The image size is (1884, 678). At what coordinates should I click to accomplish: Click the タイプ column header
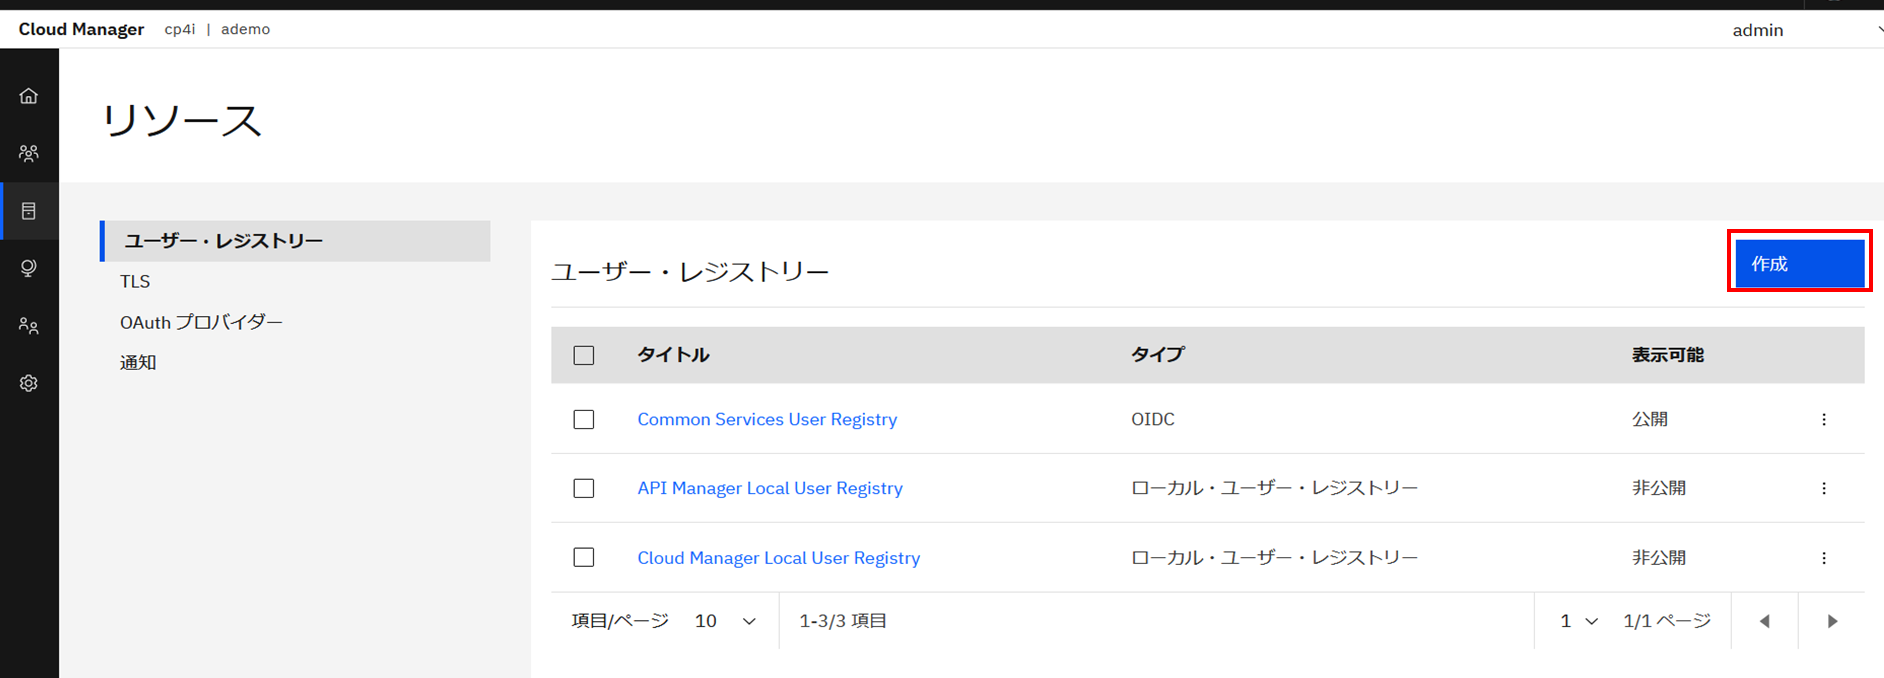1157,354
